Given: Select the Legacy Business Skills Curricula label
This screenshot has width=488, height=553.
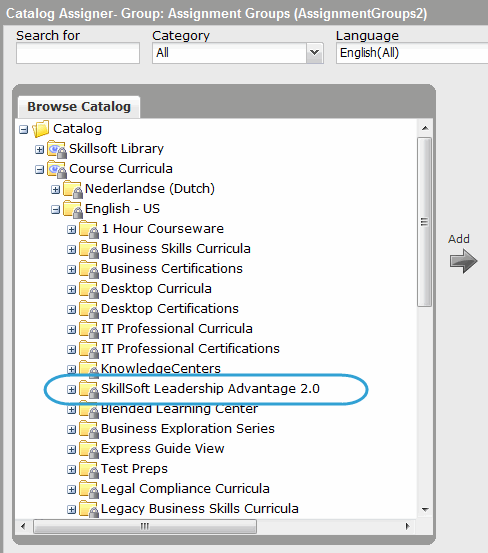Looking at the screenshot, I should (x=200, y=509).
